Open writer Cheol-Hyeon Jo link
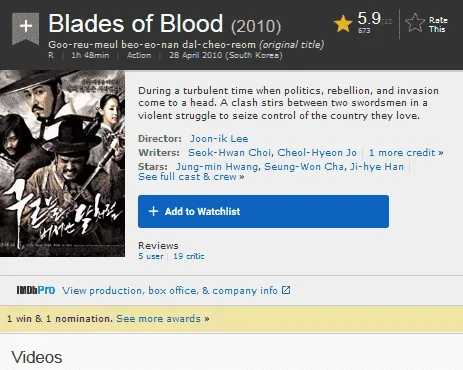Image resolution: width=463 pixels, height=370 pixels. (x=317, y=153)
